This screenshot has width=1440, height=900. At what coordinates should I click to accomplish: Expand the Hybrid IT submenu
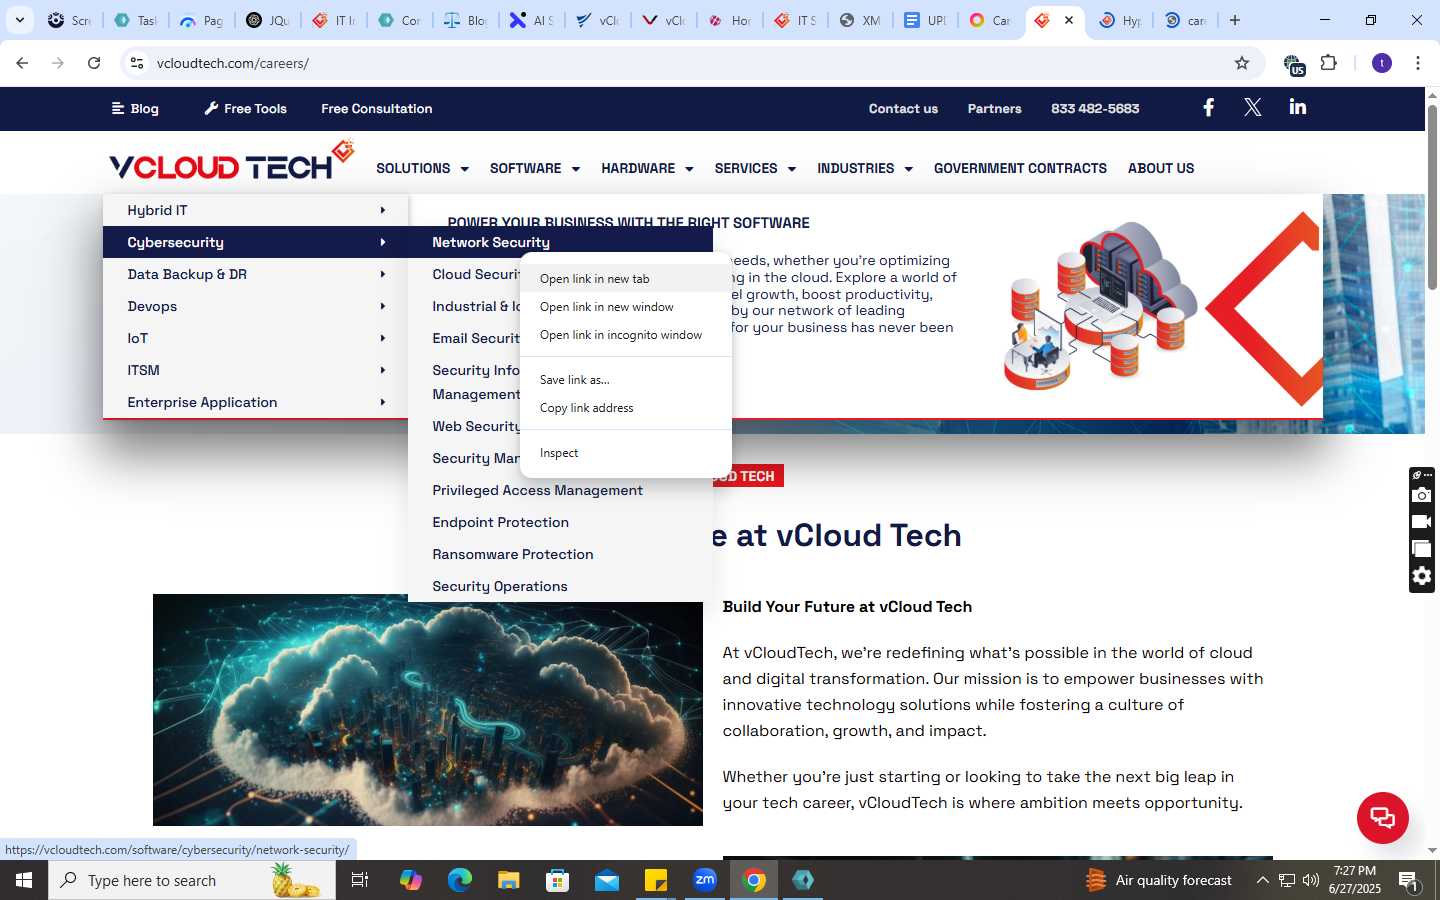click(x=255, y=210)
